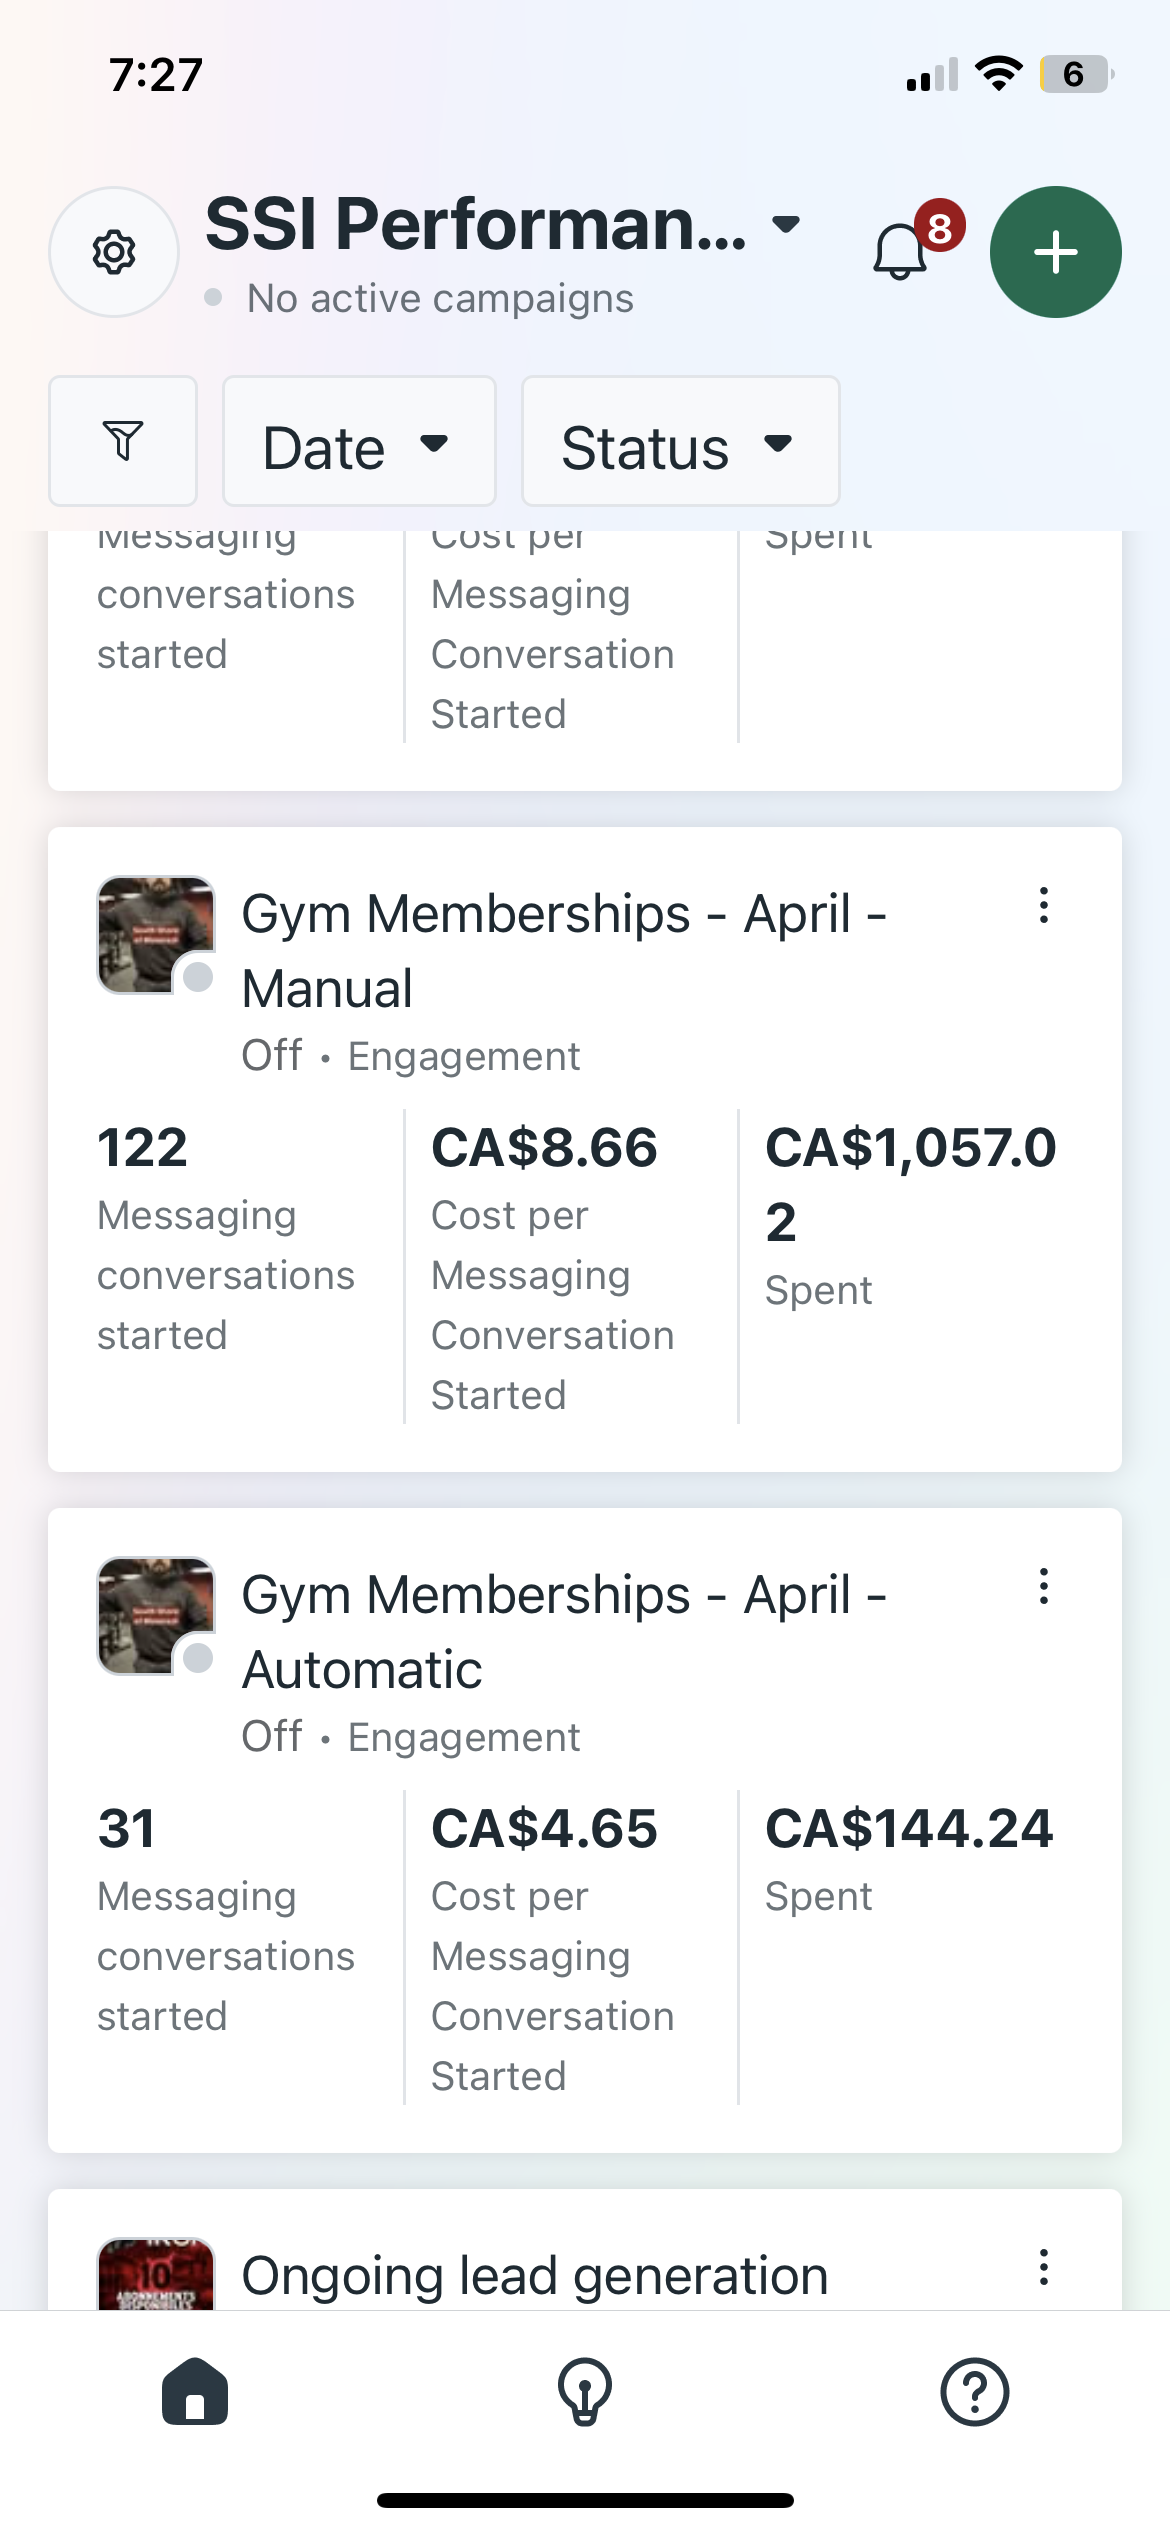Open Gym Memberships - April - Manual campaign
The width and height of the screenshot is (1170, 2532).
pos(564,950)
